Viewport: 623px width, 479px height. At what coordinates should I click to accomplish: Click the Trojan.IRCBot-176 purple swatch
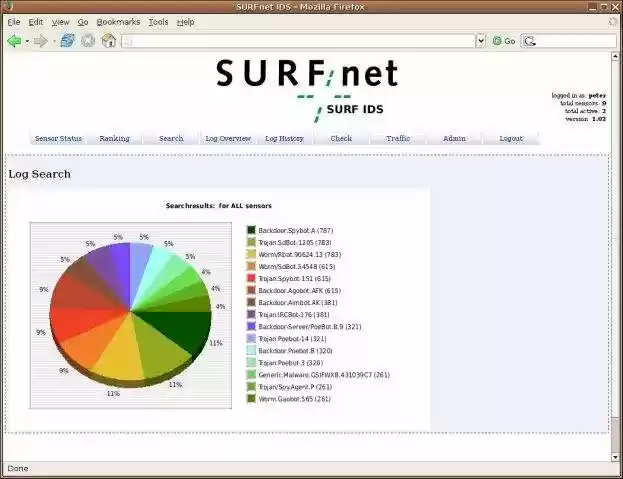click(251, 314)
